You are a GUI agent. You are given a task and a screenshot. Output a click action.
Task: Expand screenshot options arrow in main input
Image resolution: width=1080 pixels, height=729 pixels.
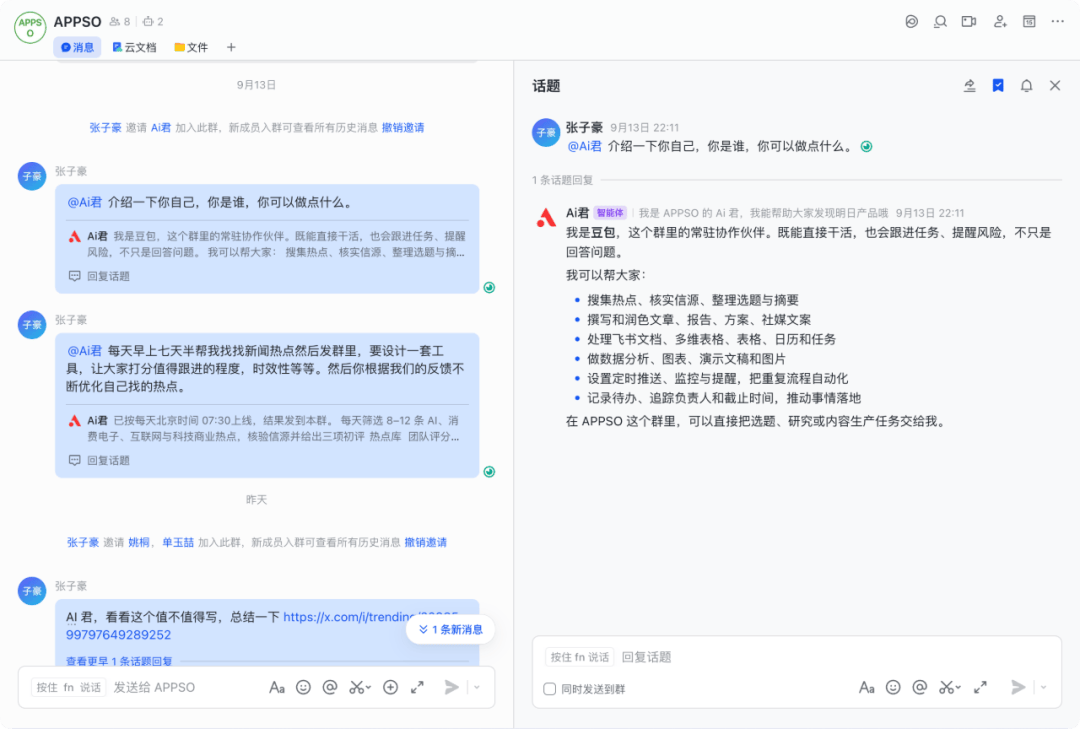368,687
